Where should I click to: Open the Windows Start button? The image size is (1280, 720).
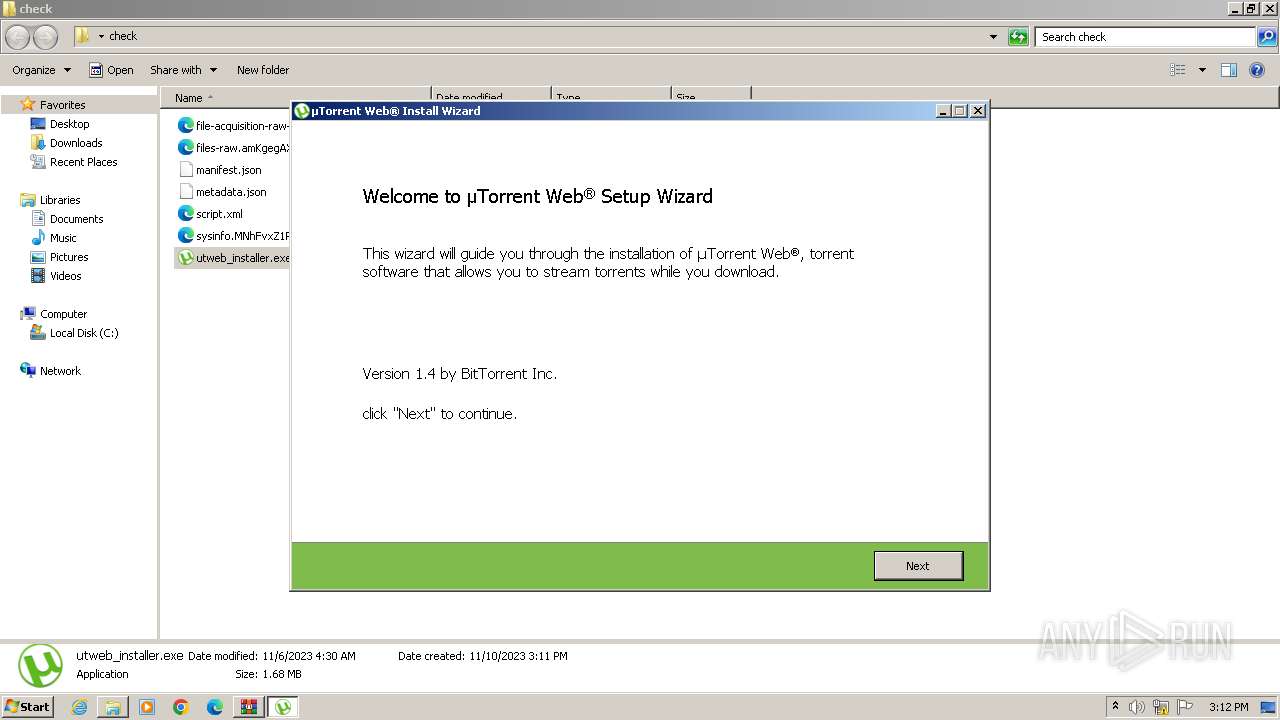[27, 706]
